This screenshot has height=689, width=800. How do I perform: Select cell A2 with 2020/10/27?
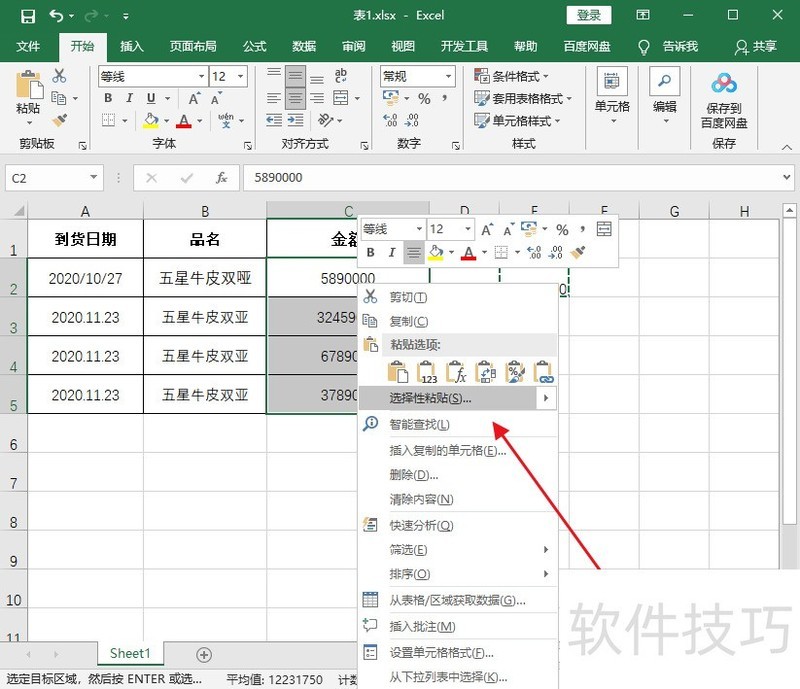coord(85,278)
